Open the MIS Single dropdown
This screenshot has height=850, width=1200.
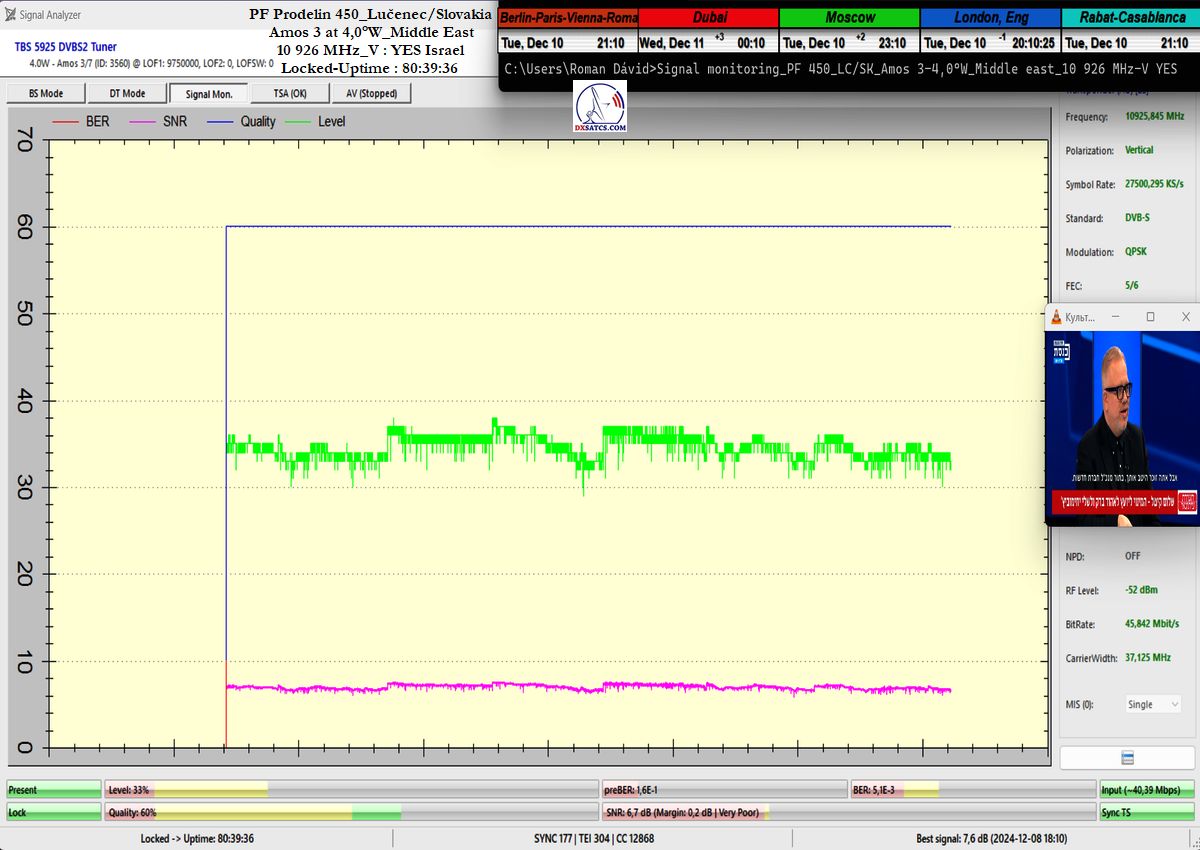pyautogui.click(x=1153, y=704)
